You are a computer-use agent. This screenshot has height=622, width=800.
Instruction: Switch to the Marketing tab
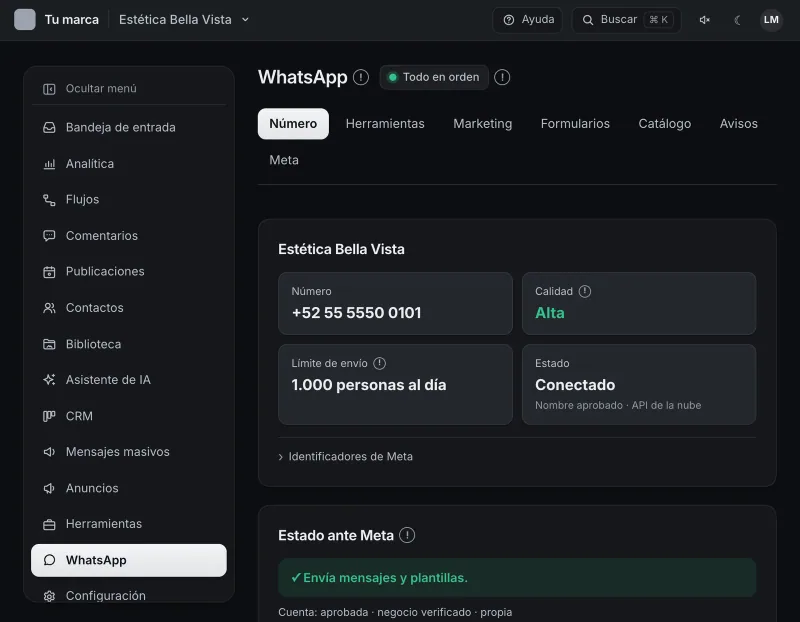click(x=483, y=123)
